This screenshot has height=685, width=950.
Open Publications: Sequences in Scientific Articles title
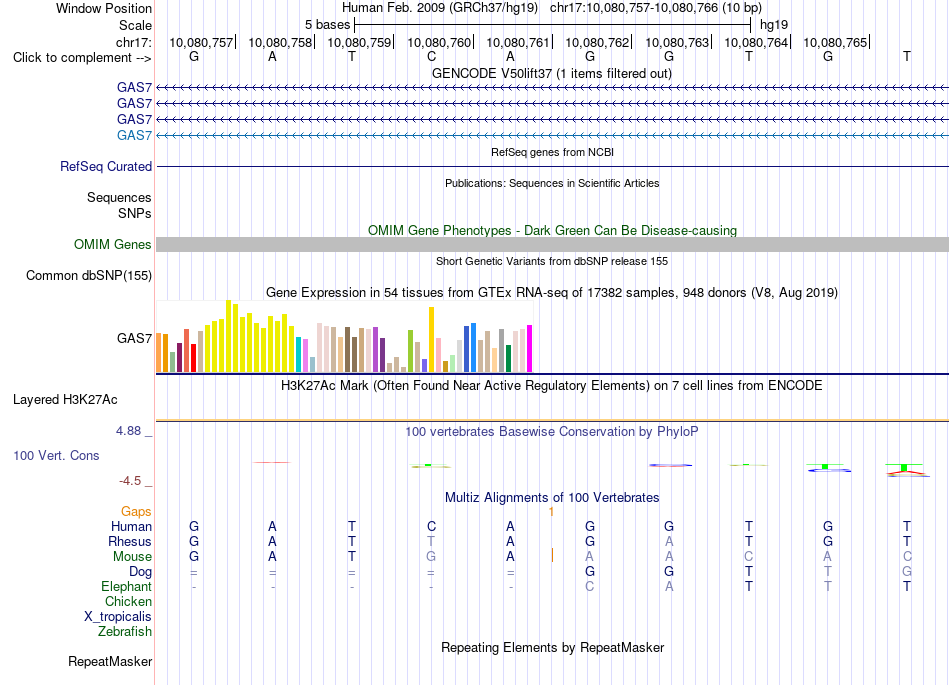point(552,183)
